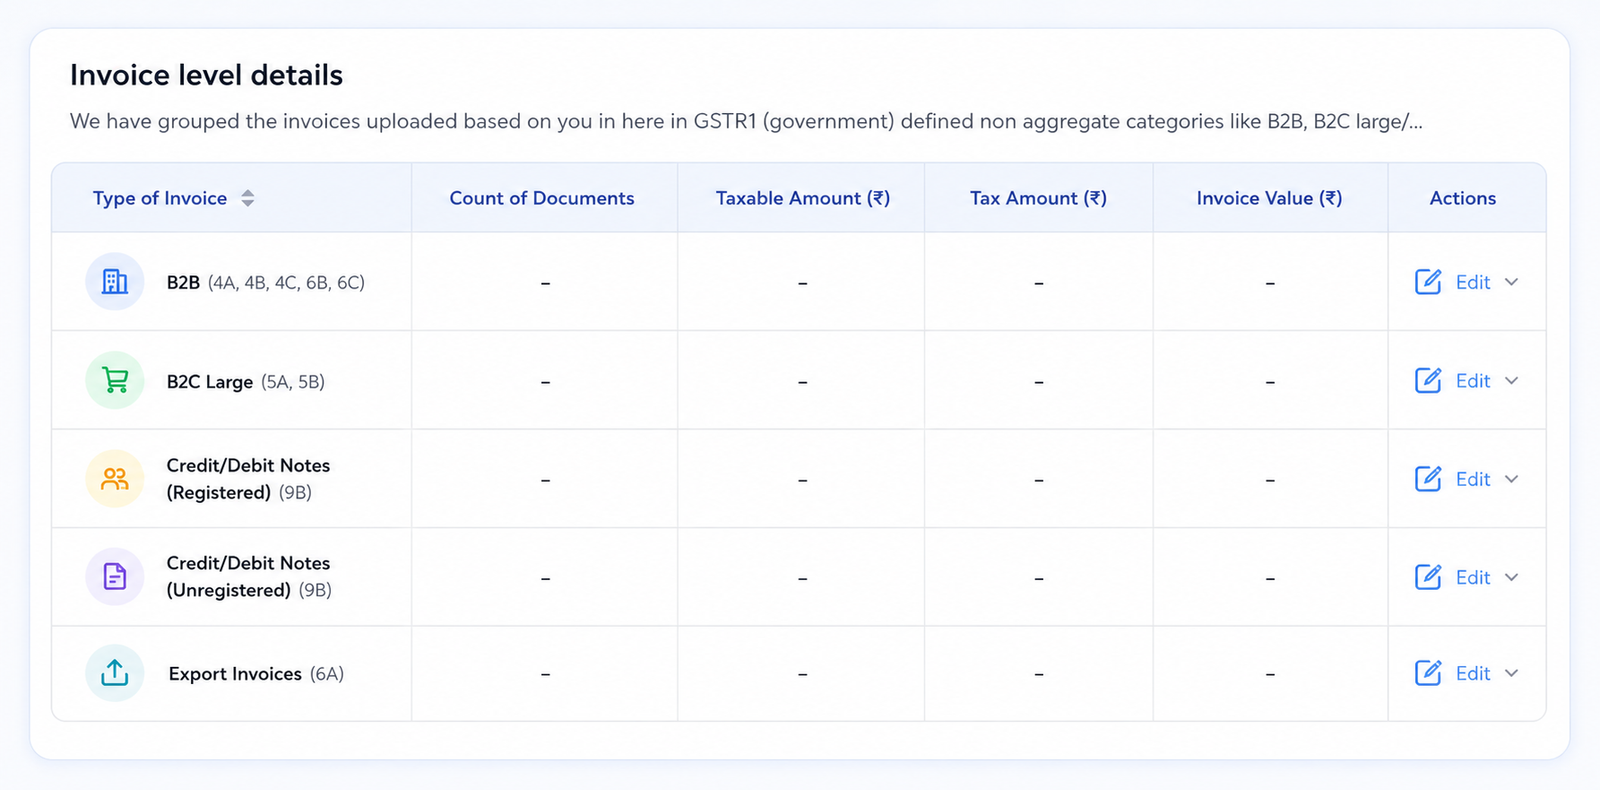This screenshot has height=790, width=1600.
Task: Click the pencil edit icon for Export Invoices
Action: point(1428,673)
